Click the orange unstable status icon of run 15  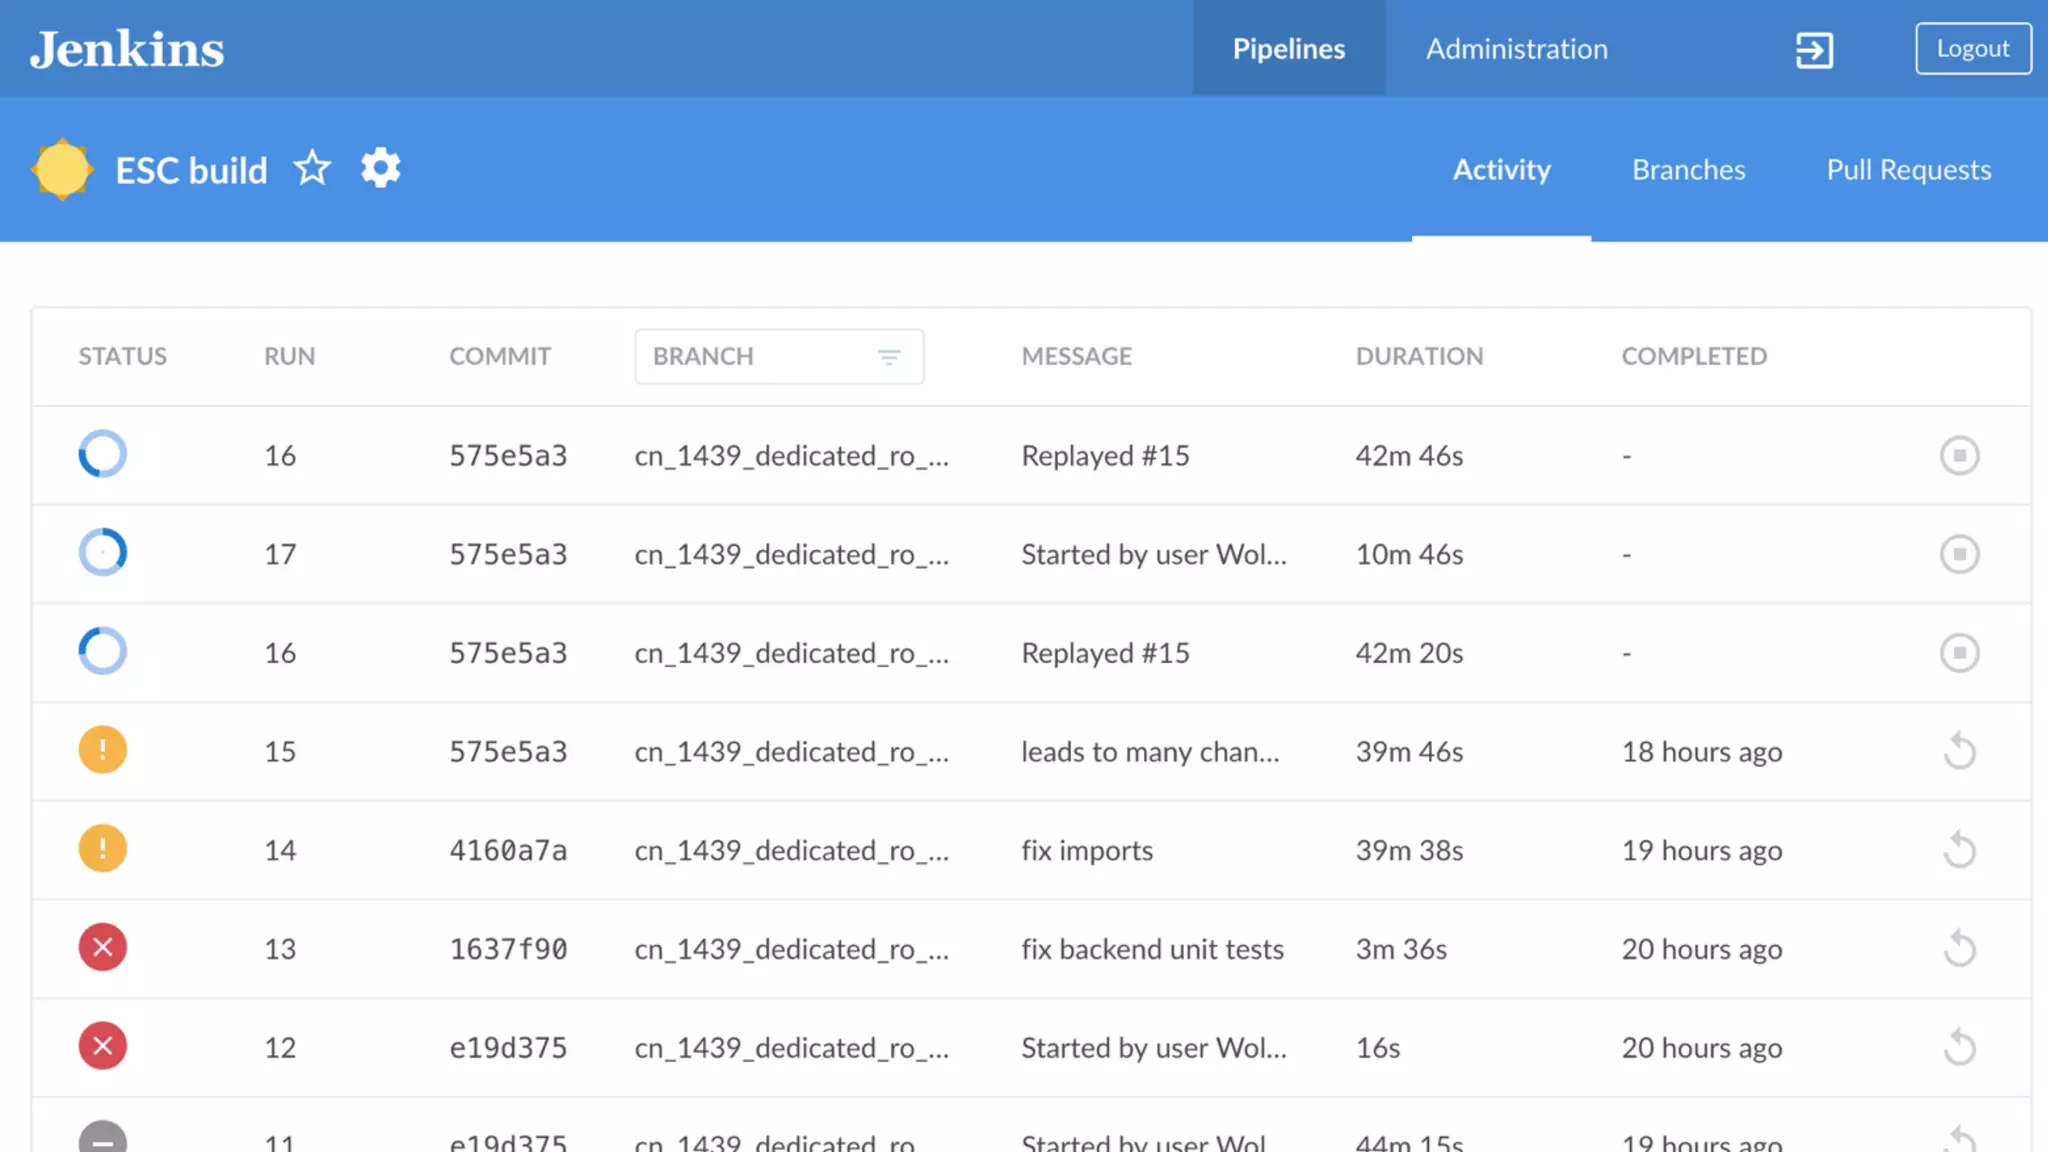click(102, 751)
